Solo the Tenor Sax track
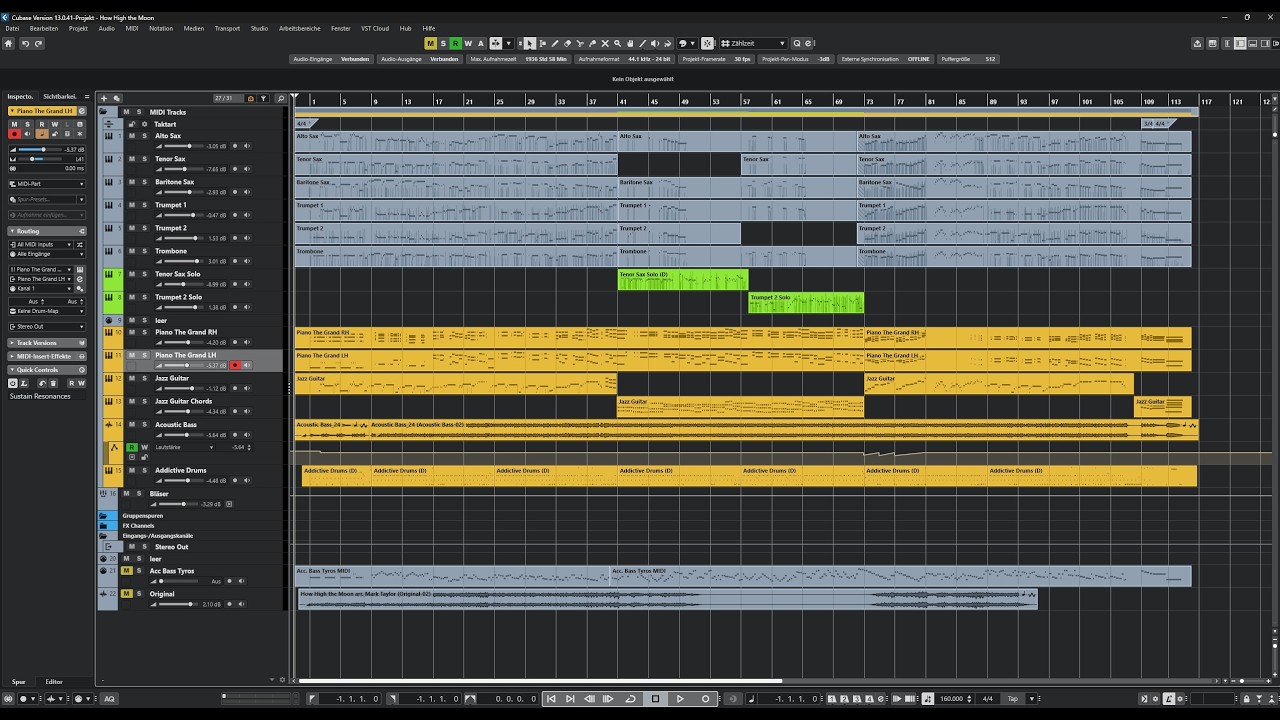Screen dimensions: 1280x720 click(x=144, y=159)
